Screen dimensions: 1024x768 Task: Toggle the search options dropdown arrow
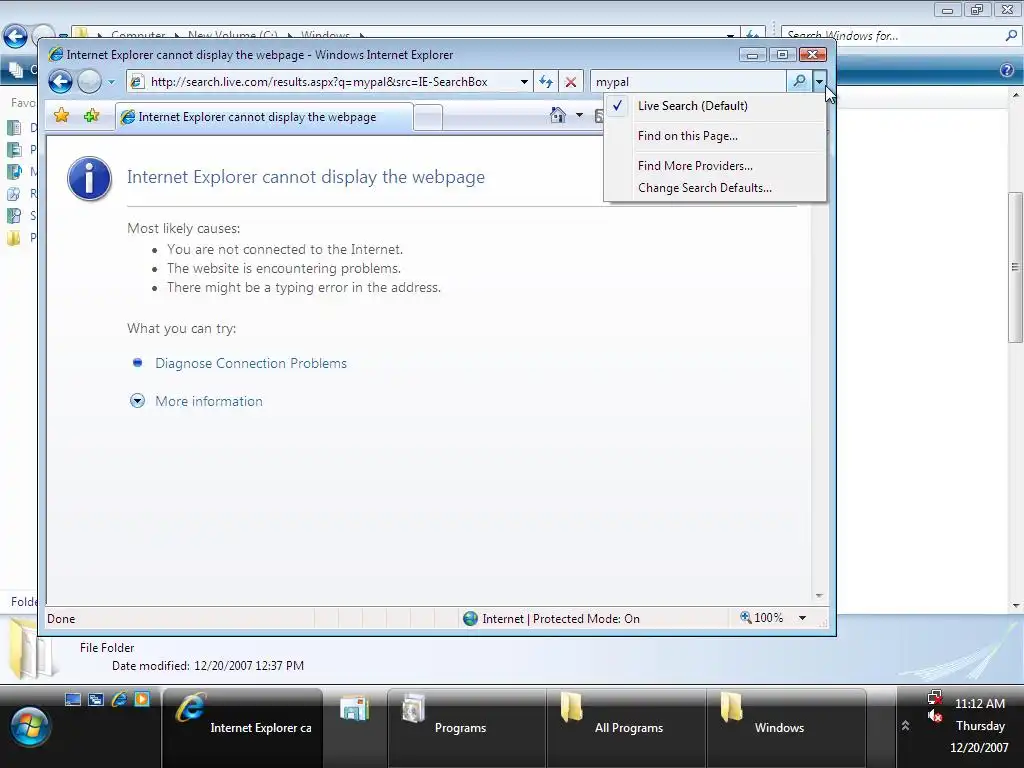[x=819, y=82]
